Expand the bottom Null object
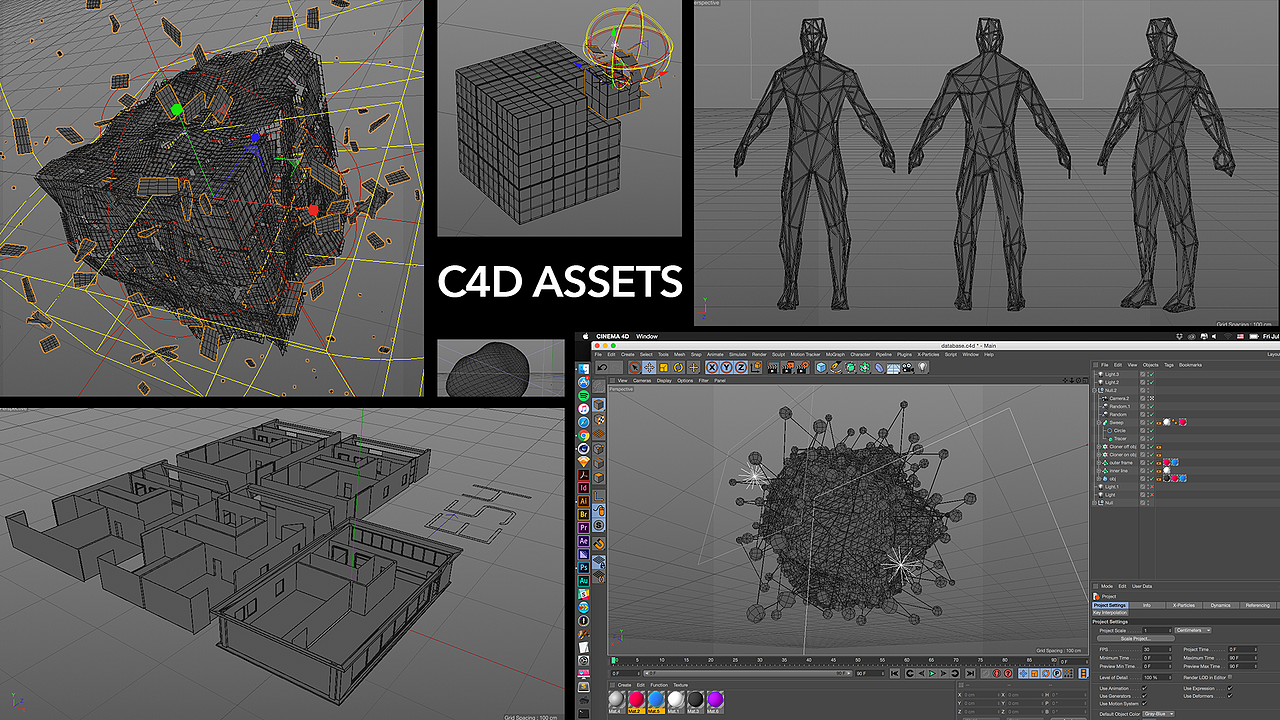The height and width of the screenshot is (720, 1280). [1094, 503]
